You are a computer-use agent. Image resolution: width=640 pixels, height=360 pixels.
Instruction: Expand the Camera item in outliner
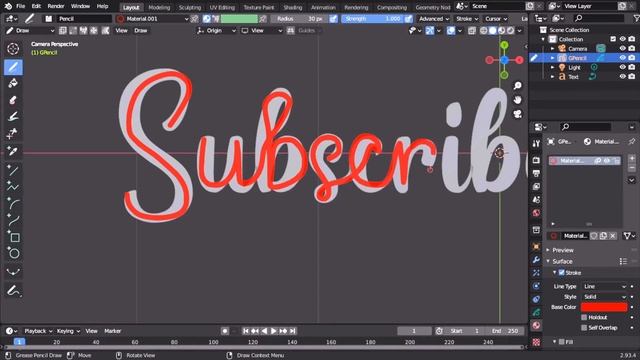click(x=553, y=49)
